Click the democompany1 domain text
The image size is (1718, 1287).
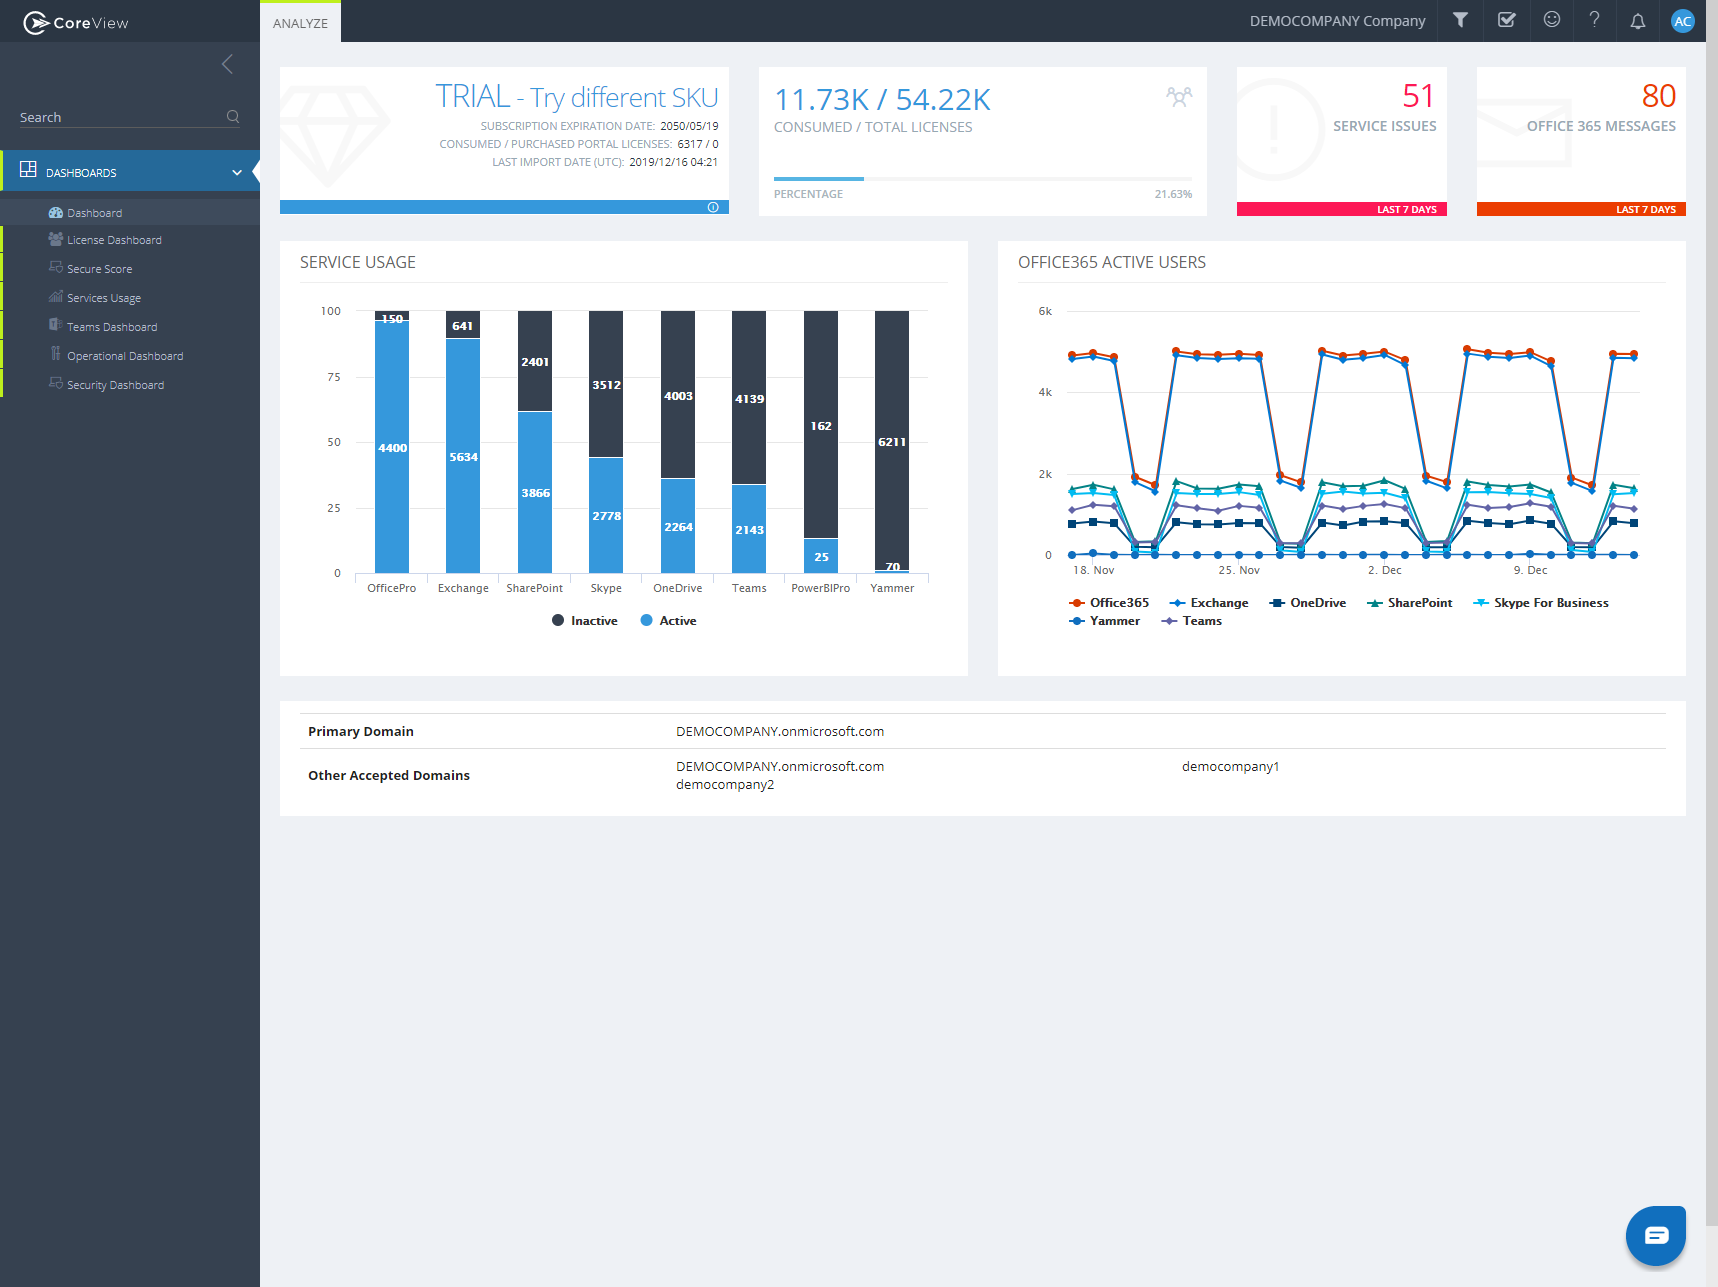tap(1230, 767)
